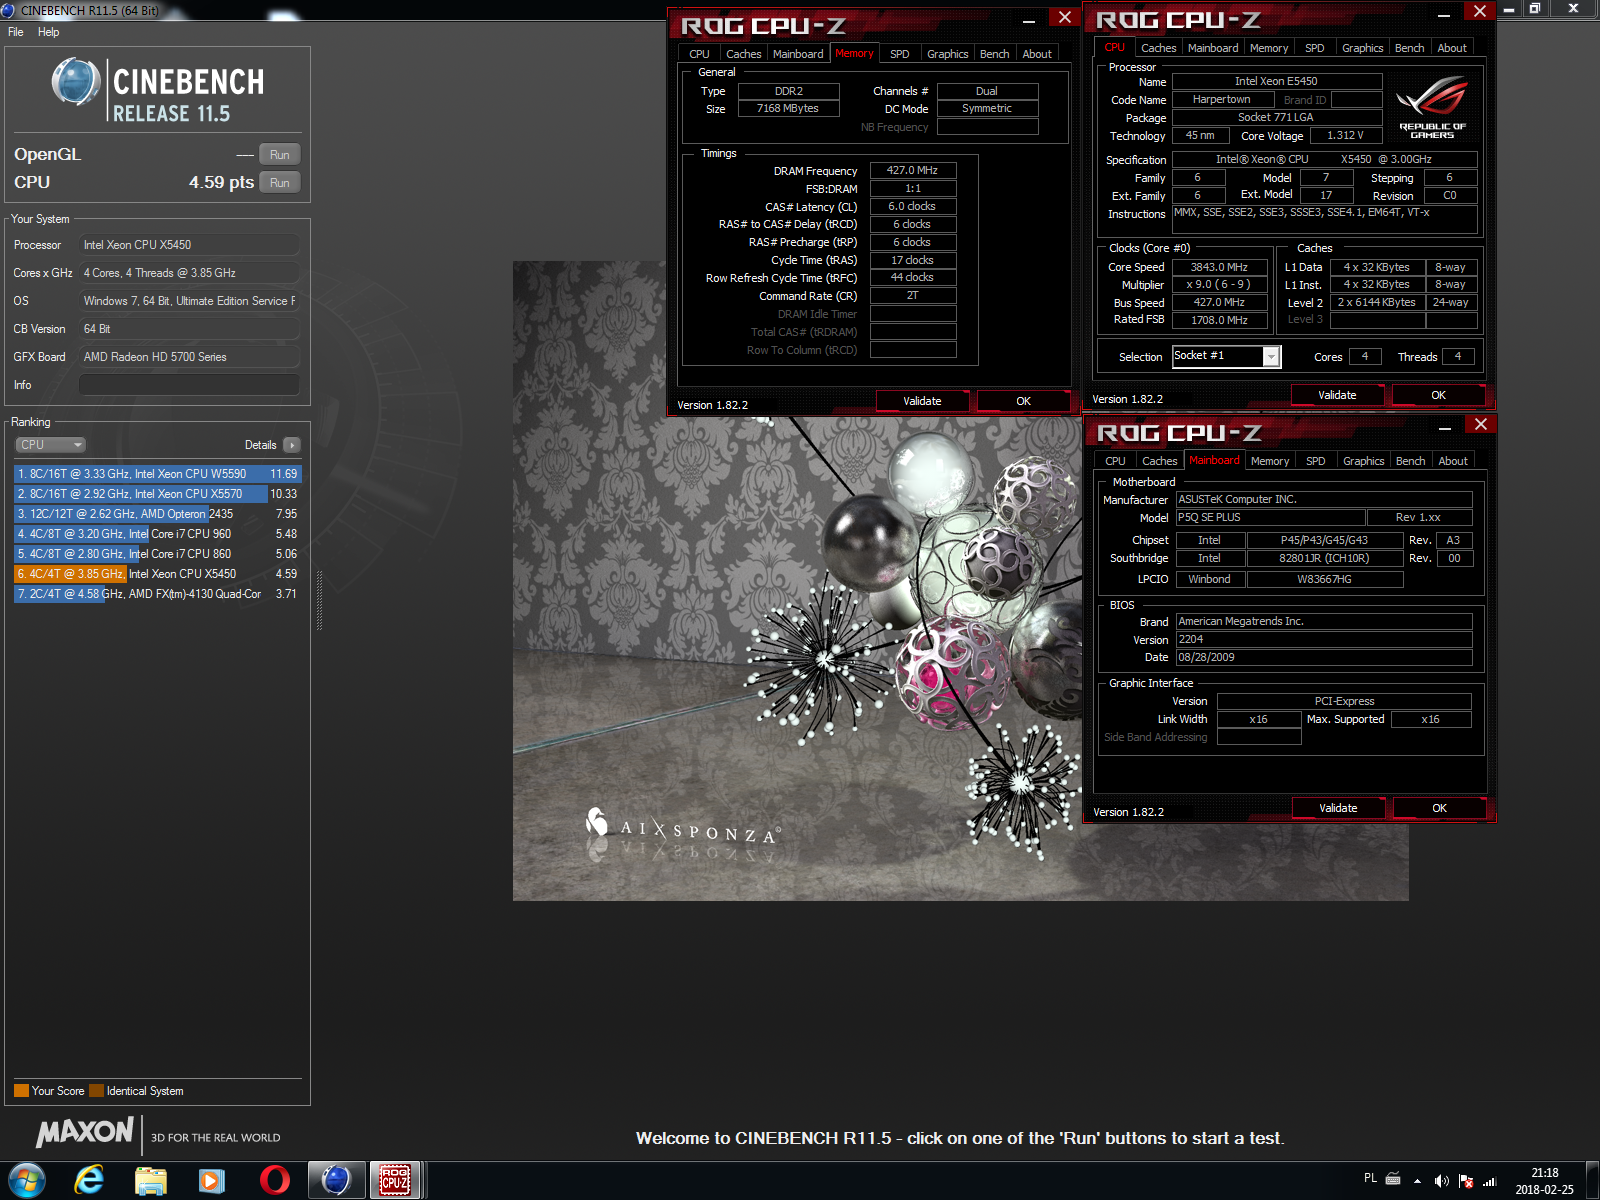Click Processor field Intel Xeon CPU X5450

click(x=189, y=245)
